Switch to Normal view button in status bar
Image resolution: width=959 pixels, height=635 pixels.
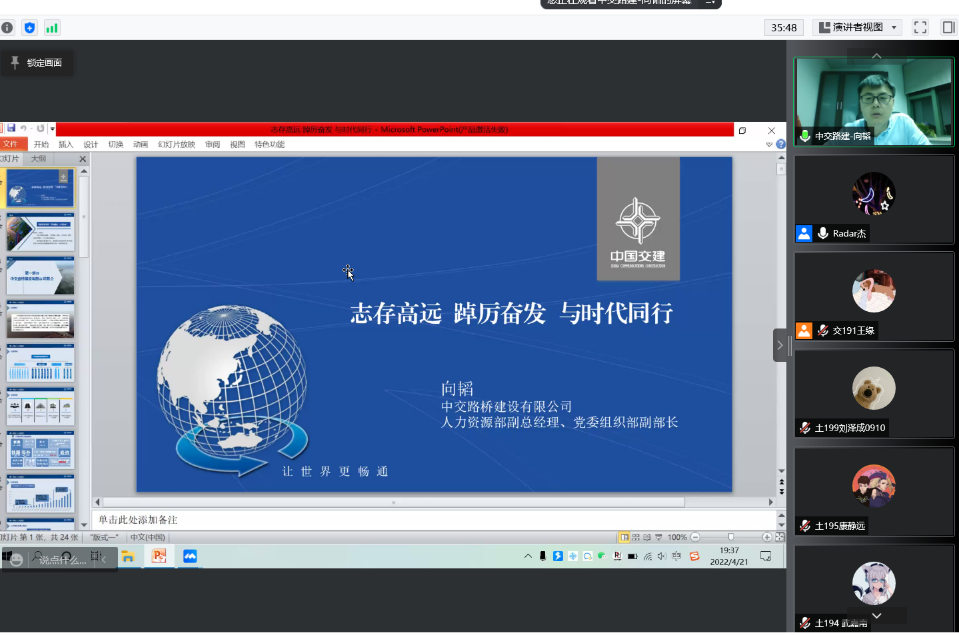coord(624,537)
